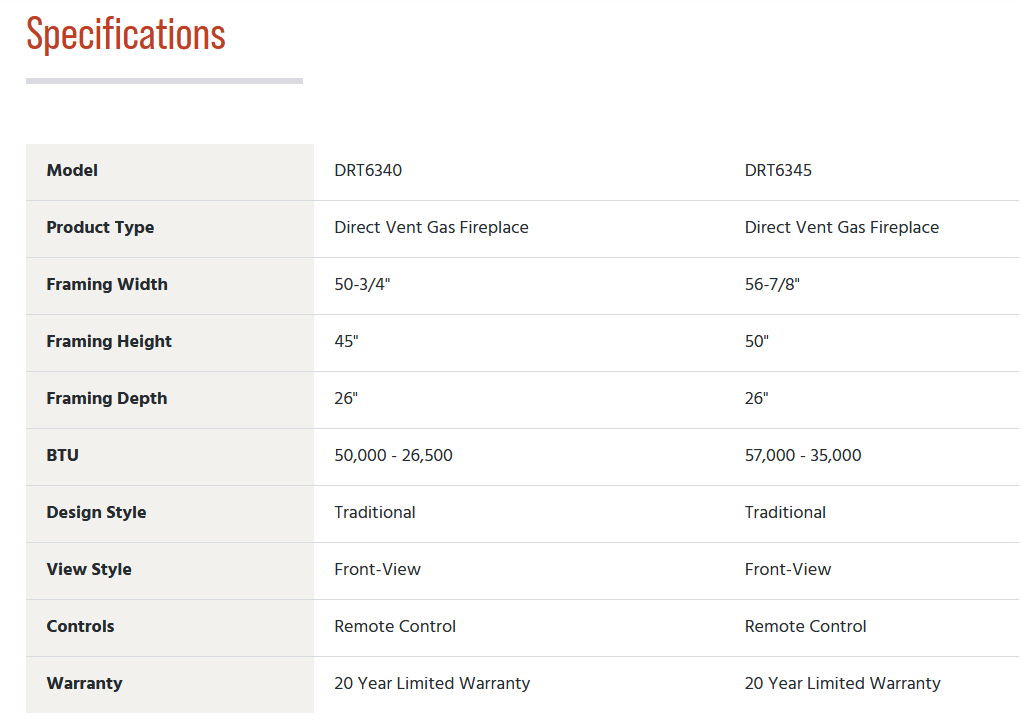Click the Model row label
Viewport: 1022px width, 726px height.
click(x=72, y=171)
